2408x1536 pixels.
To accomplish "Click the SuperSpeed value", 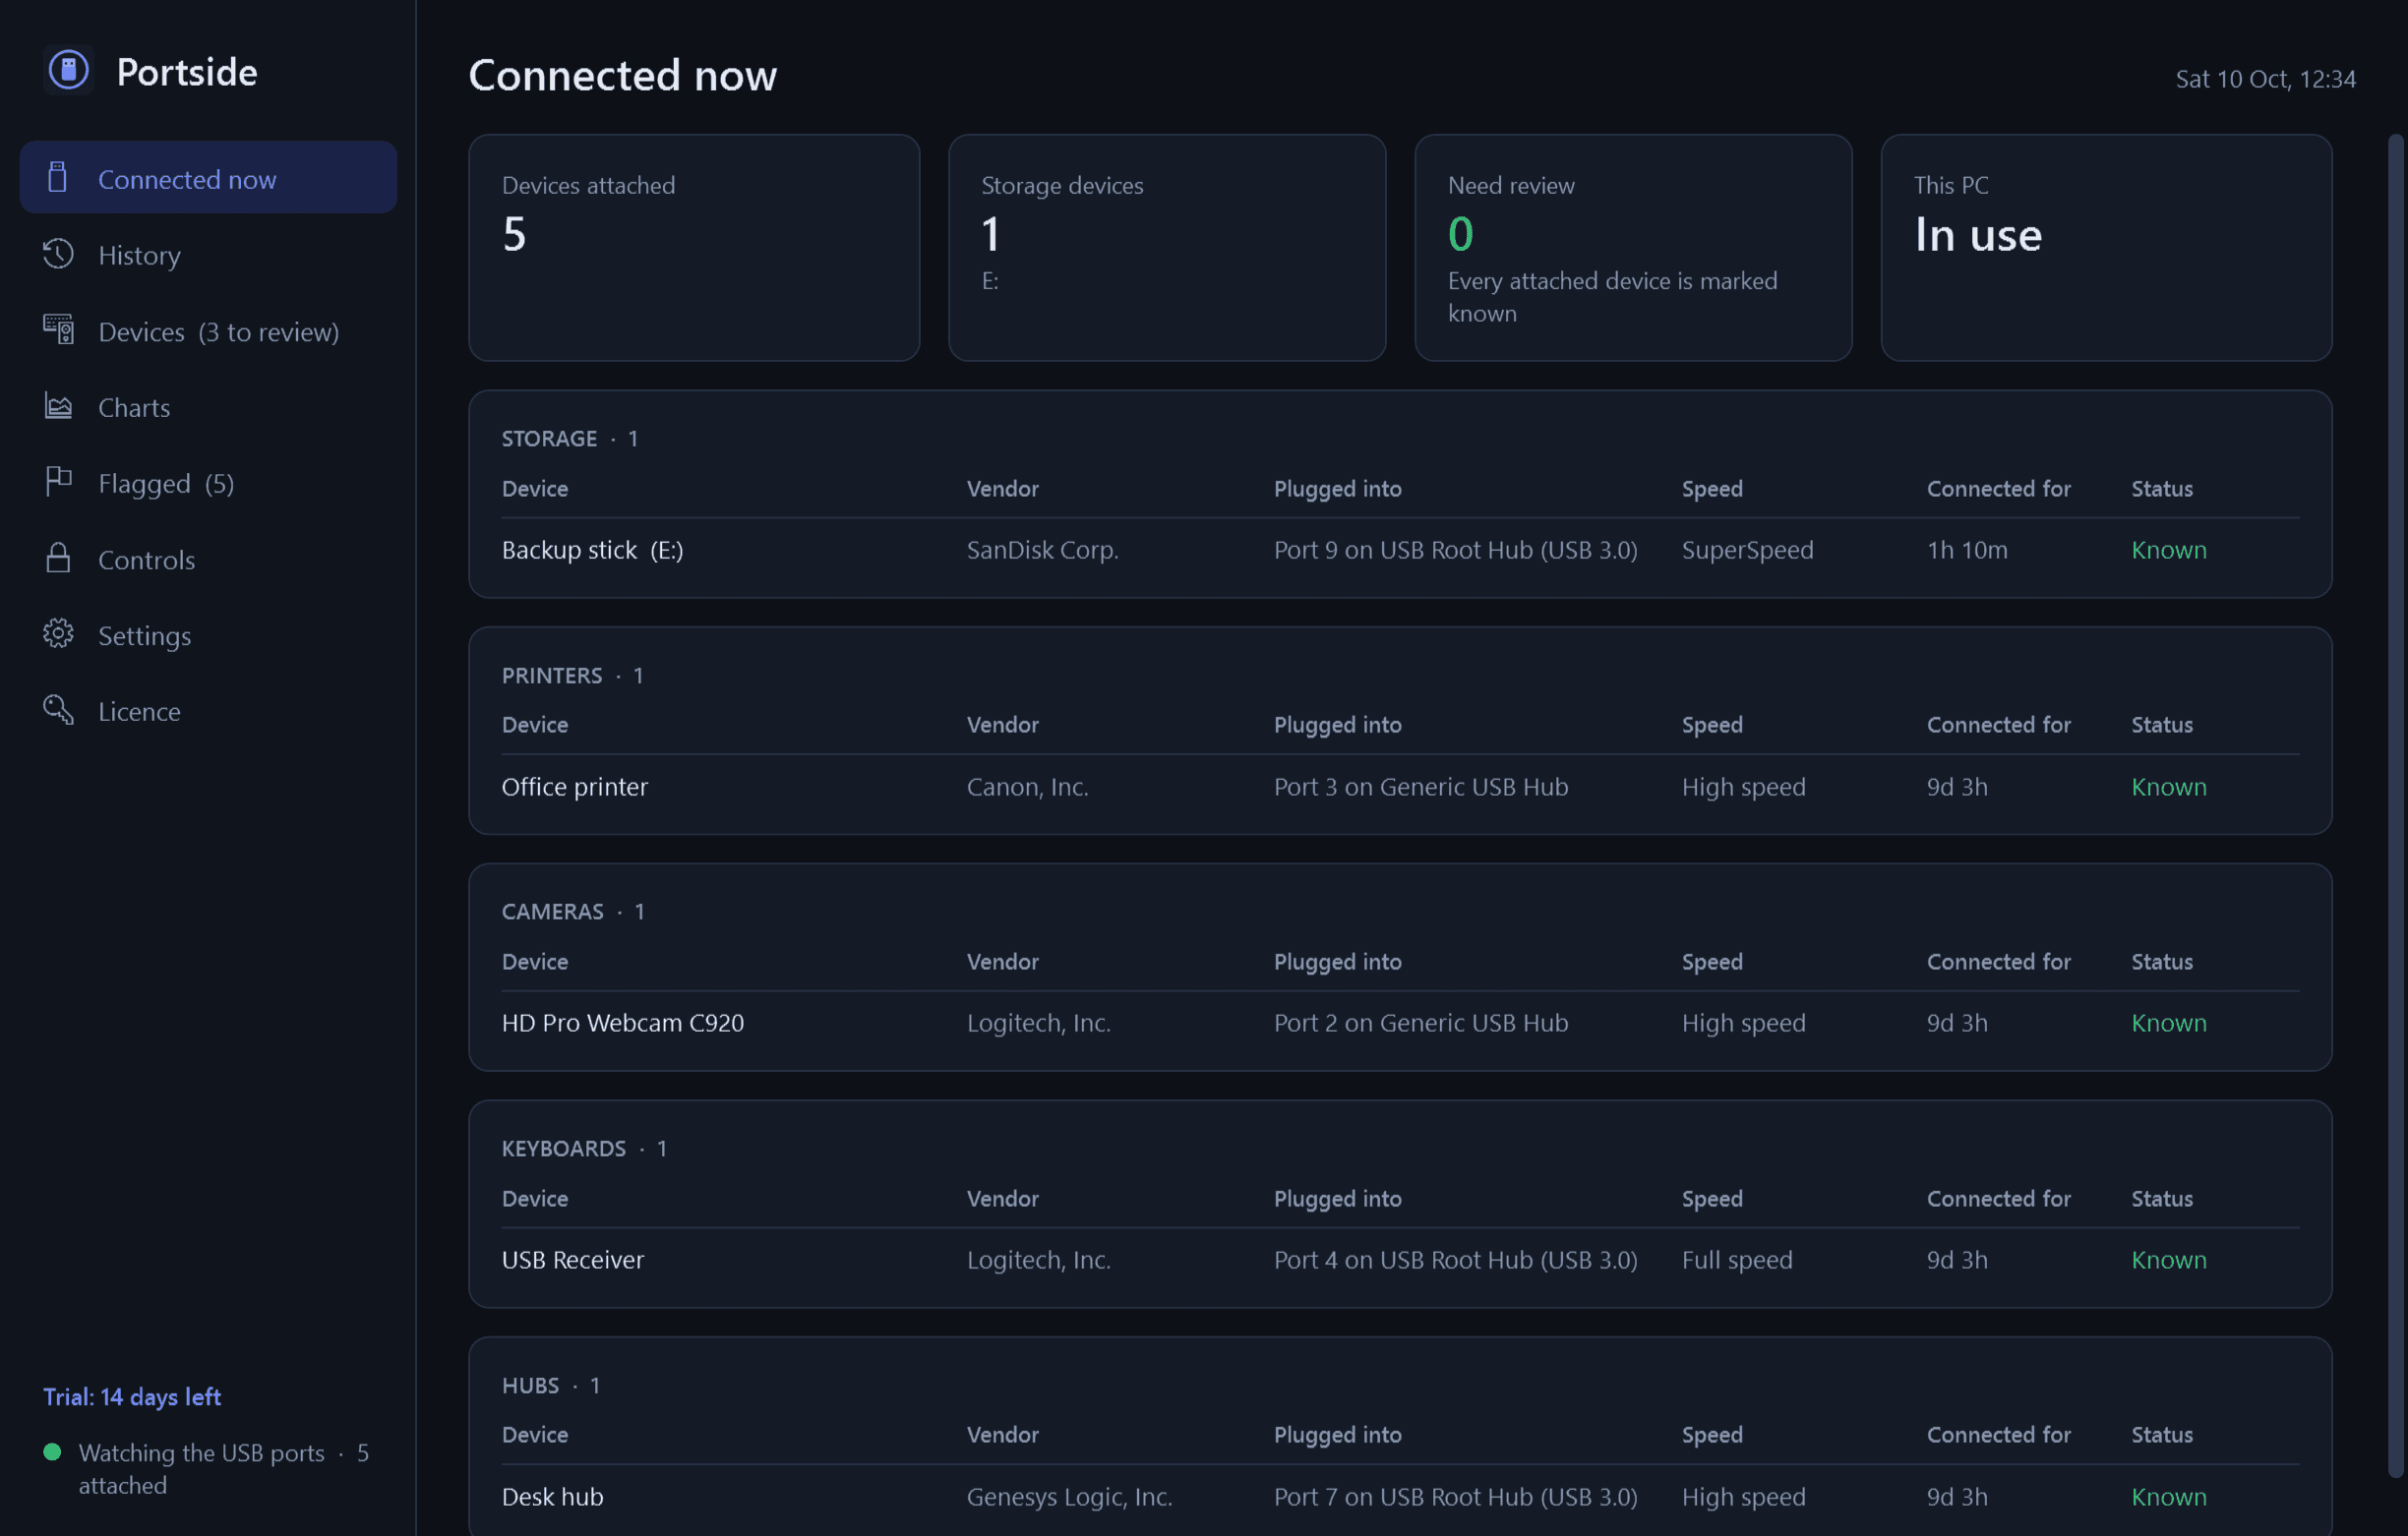I will (x=1748, y=550).
